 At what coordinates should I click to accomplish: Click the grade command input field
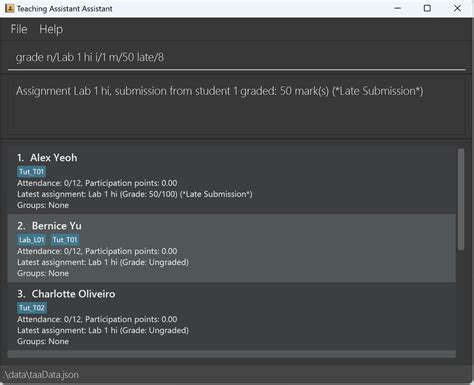tap(237, 57)
